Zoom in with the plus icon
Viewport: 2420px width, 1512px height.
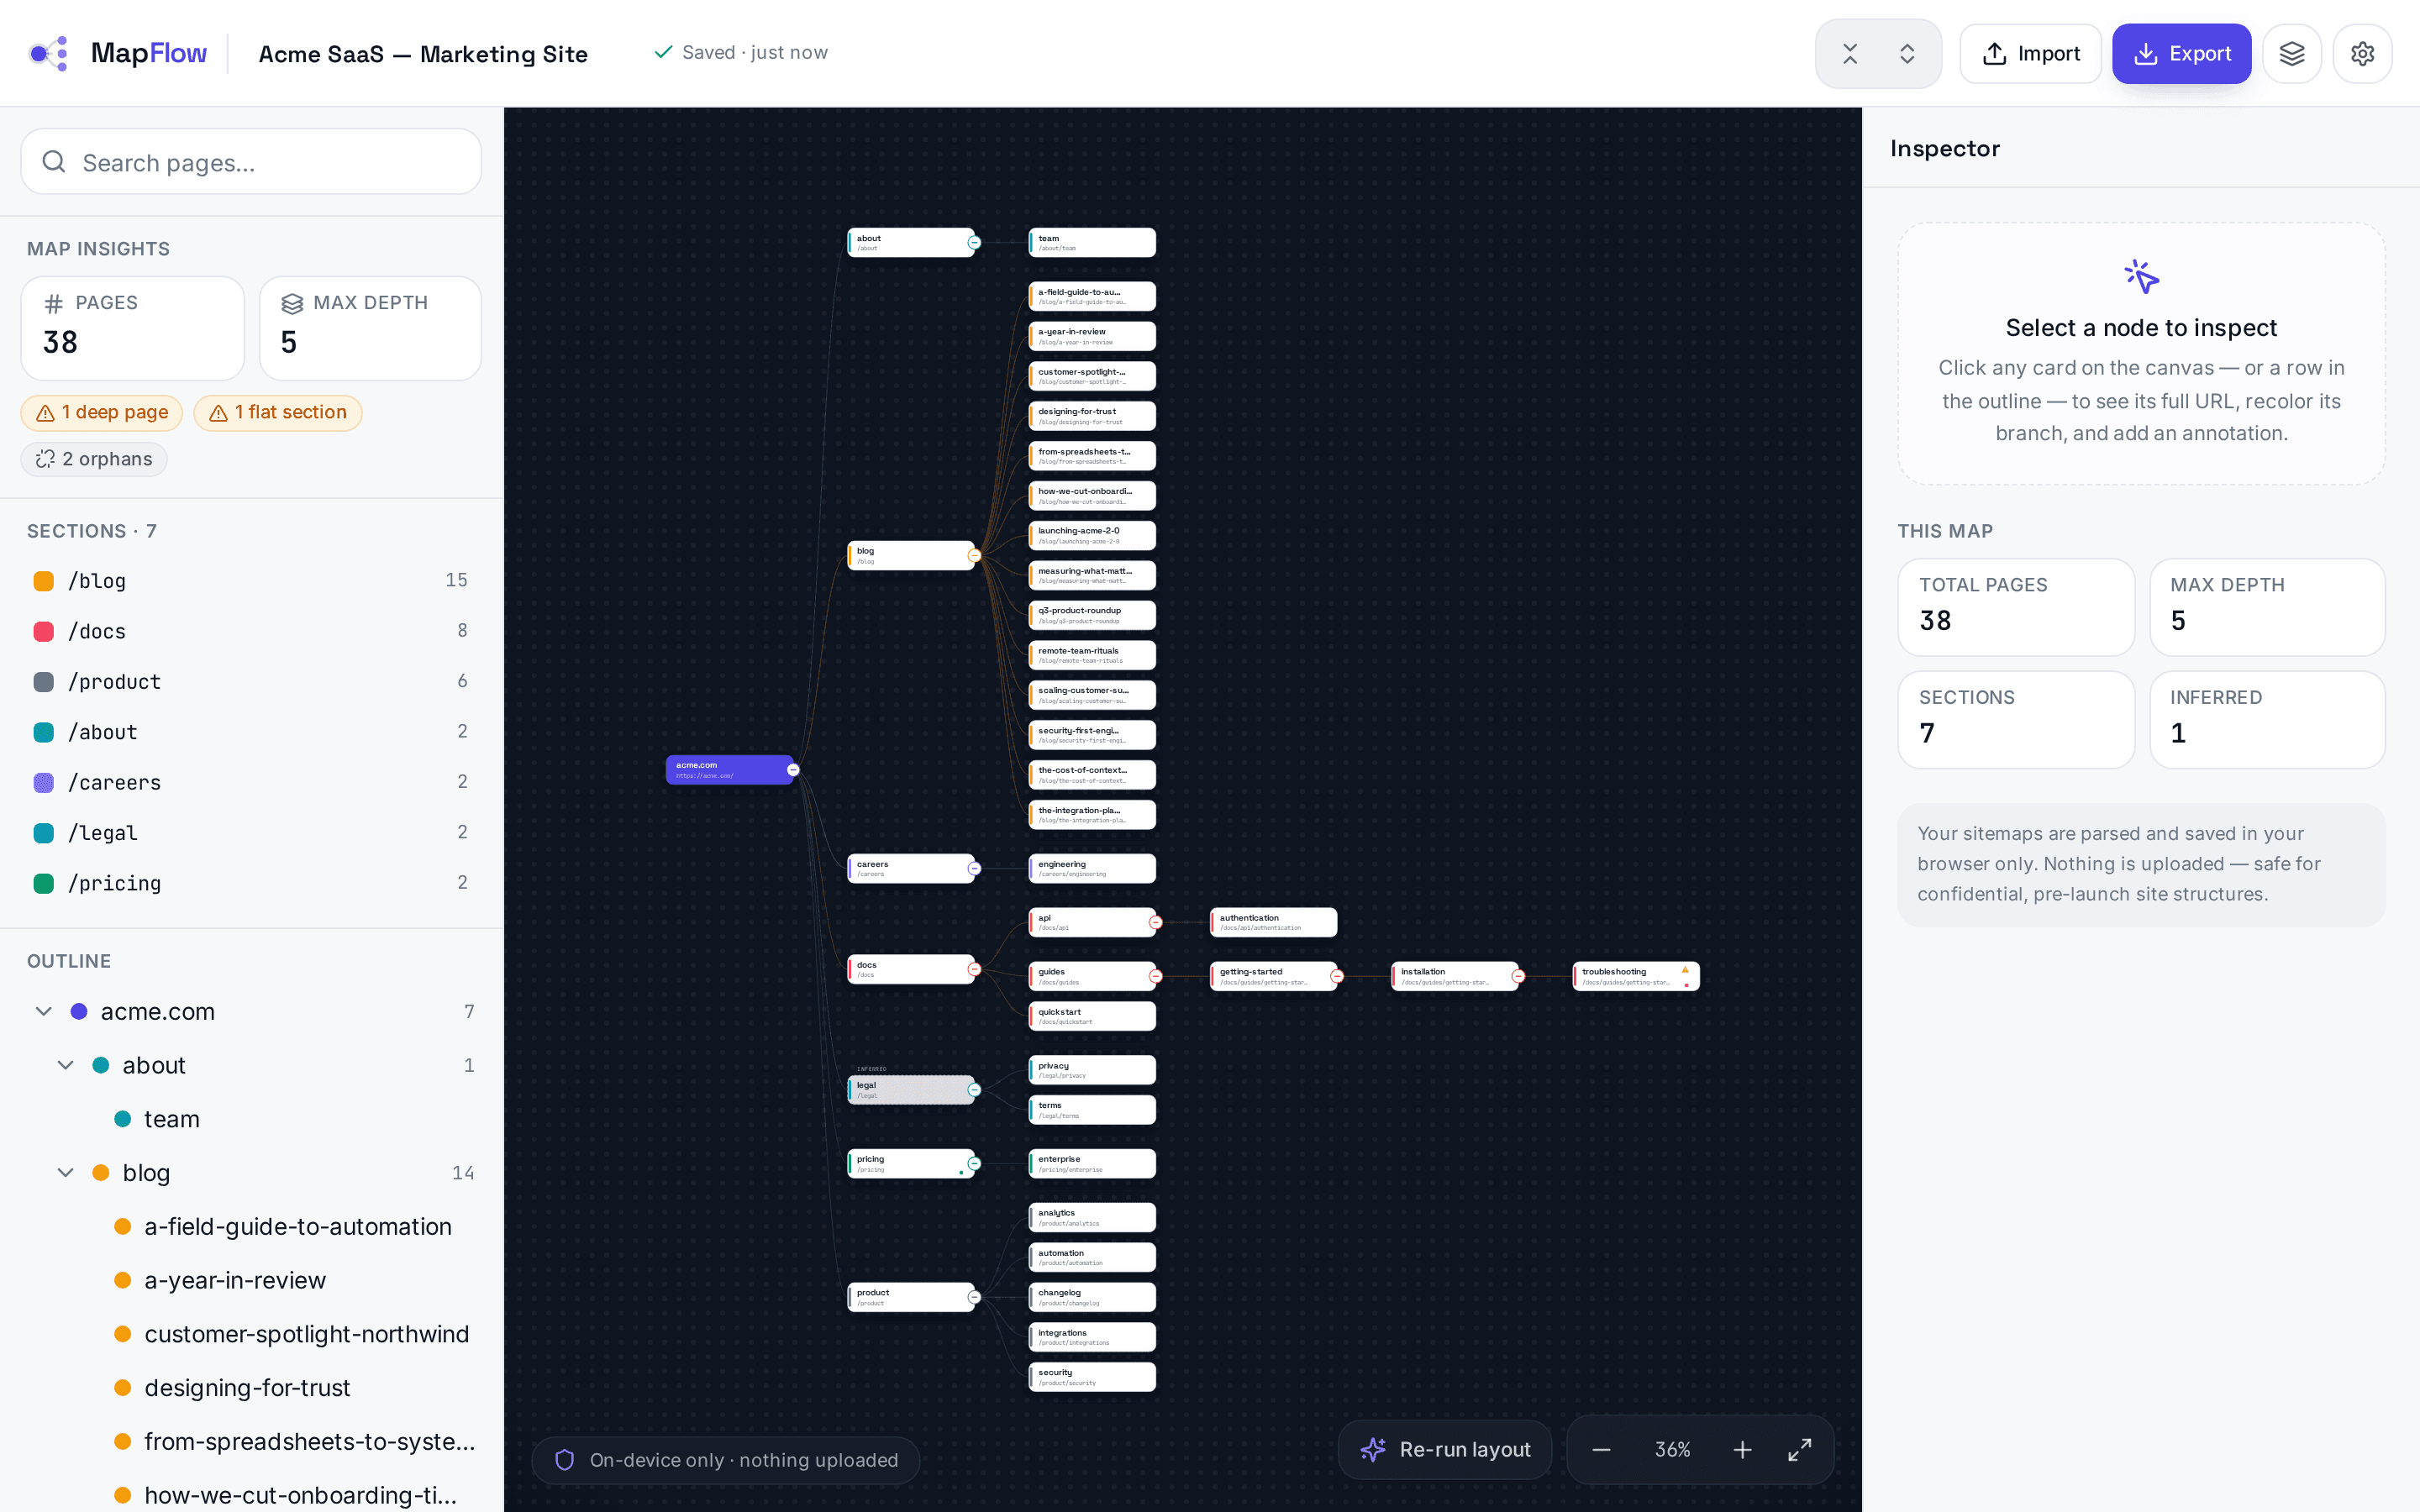(1742, 1450)
